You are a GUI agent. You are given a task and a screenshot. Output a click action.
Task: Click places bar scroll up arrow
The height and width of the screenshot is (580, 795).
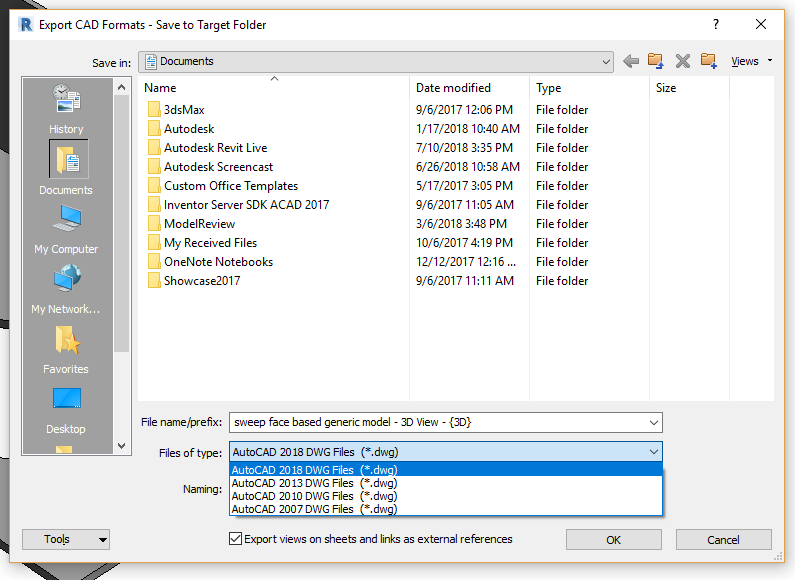122,87
